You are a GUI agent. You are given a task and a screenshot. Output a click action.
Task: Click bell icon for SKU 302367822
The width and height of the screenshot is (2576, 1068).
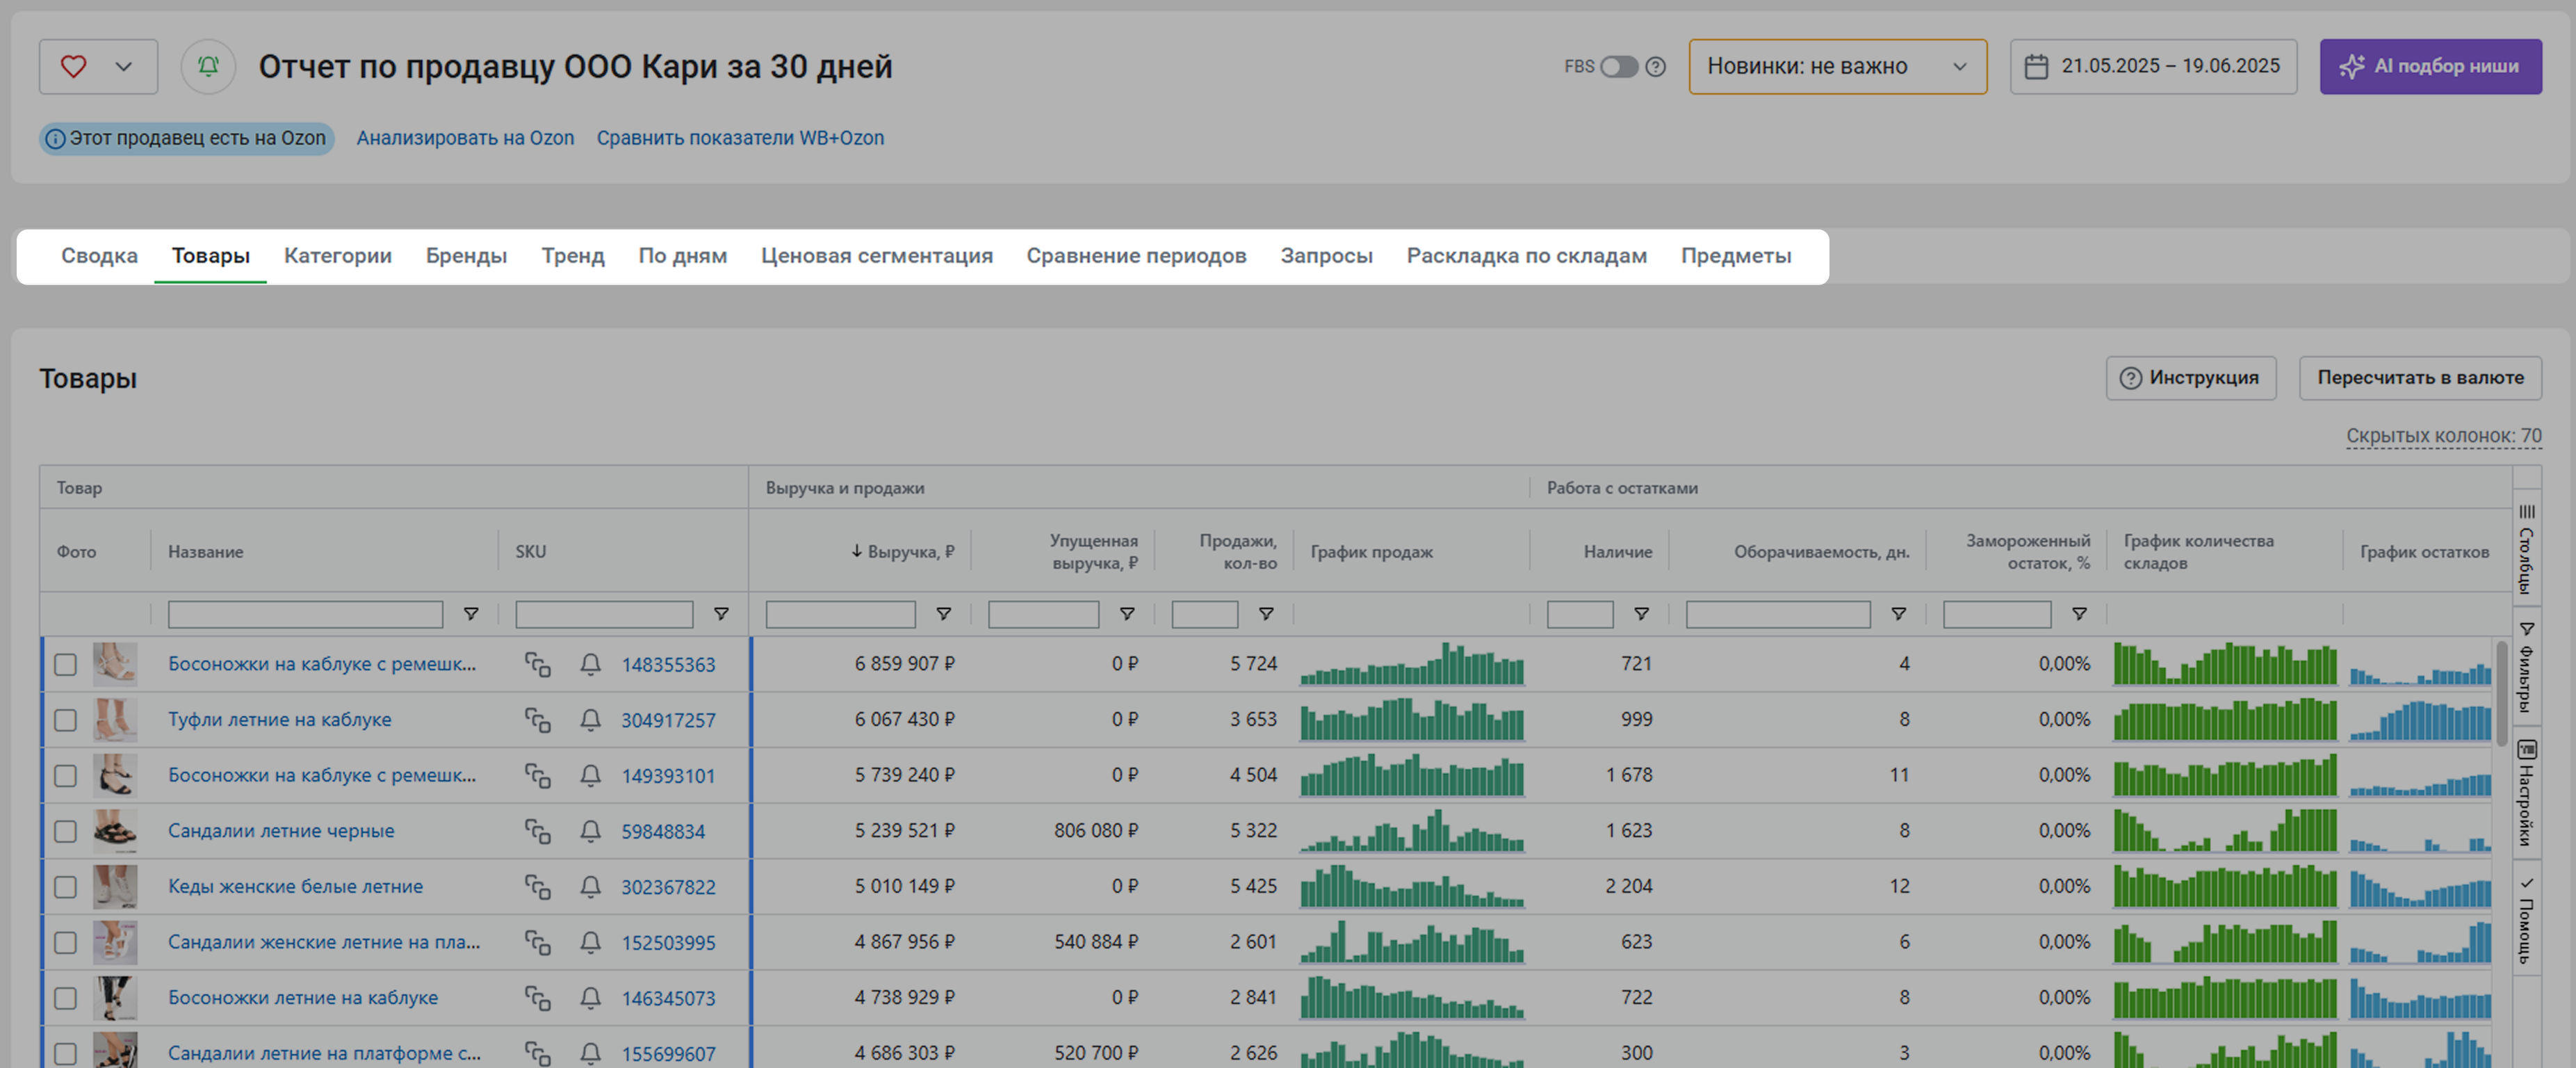click(591, 887)
